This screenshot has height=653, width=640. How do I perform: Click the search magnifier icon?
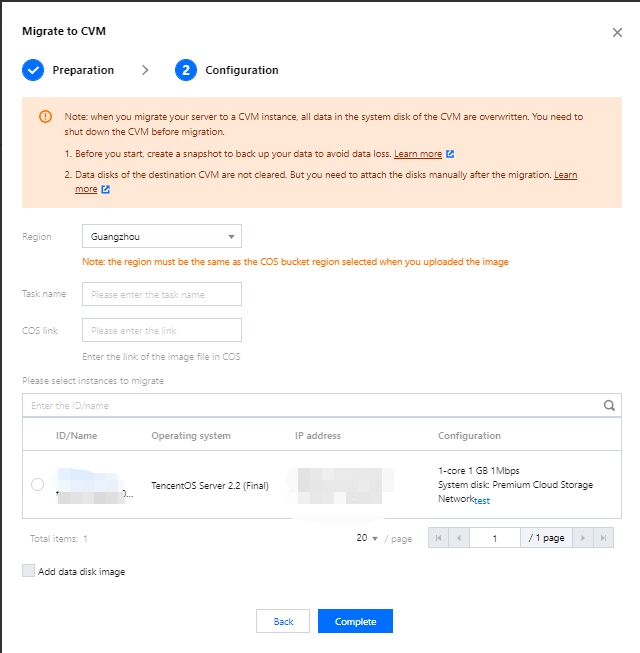608,406
